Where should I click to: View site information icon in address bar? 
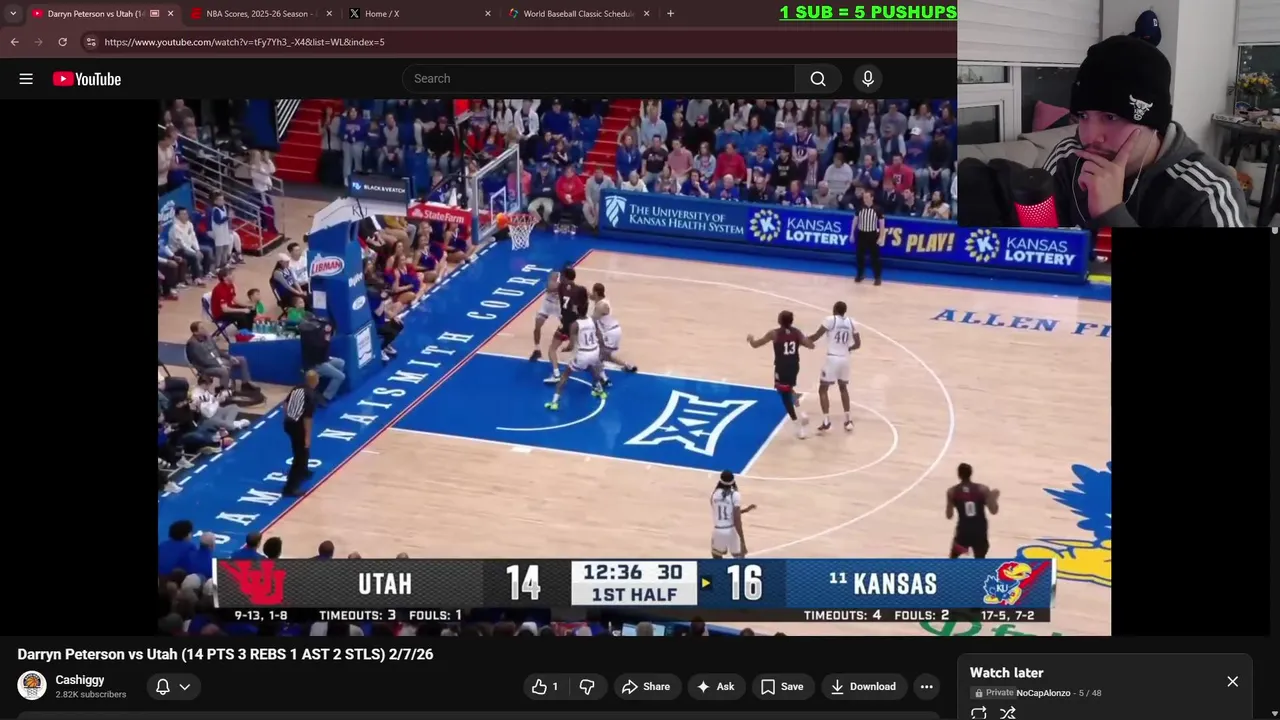91,42
